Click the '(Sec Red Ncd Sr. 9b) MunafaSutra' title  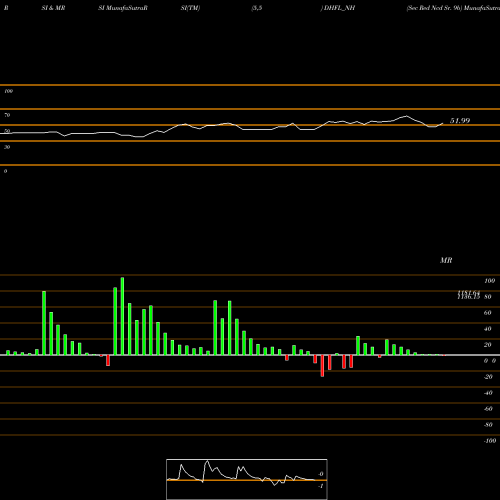coord(453,8)
